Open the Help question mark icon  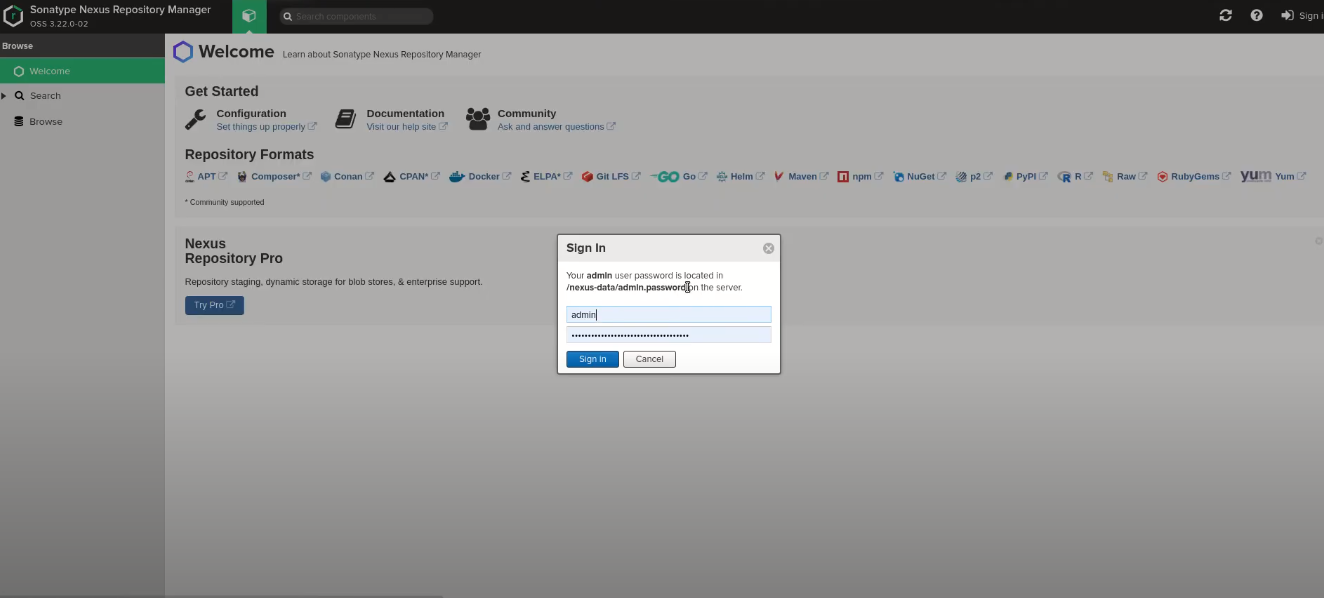(1257, 16)
